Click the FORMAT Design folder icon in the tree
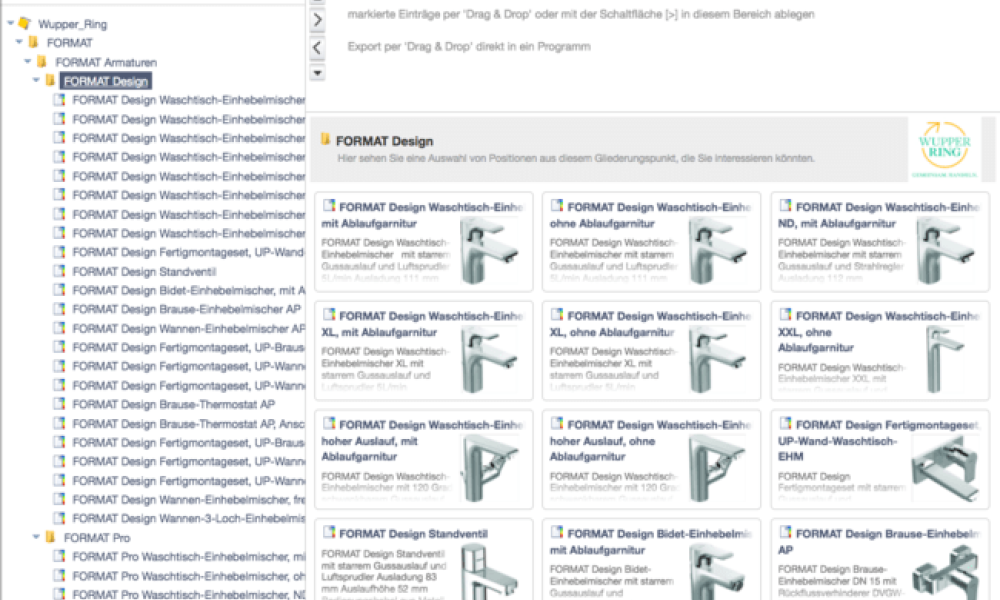The image size is (1000, 600). click(50, 80)
